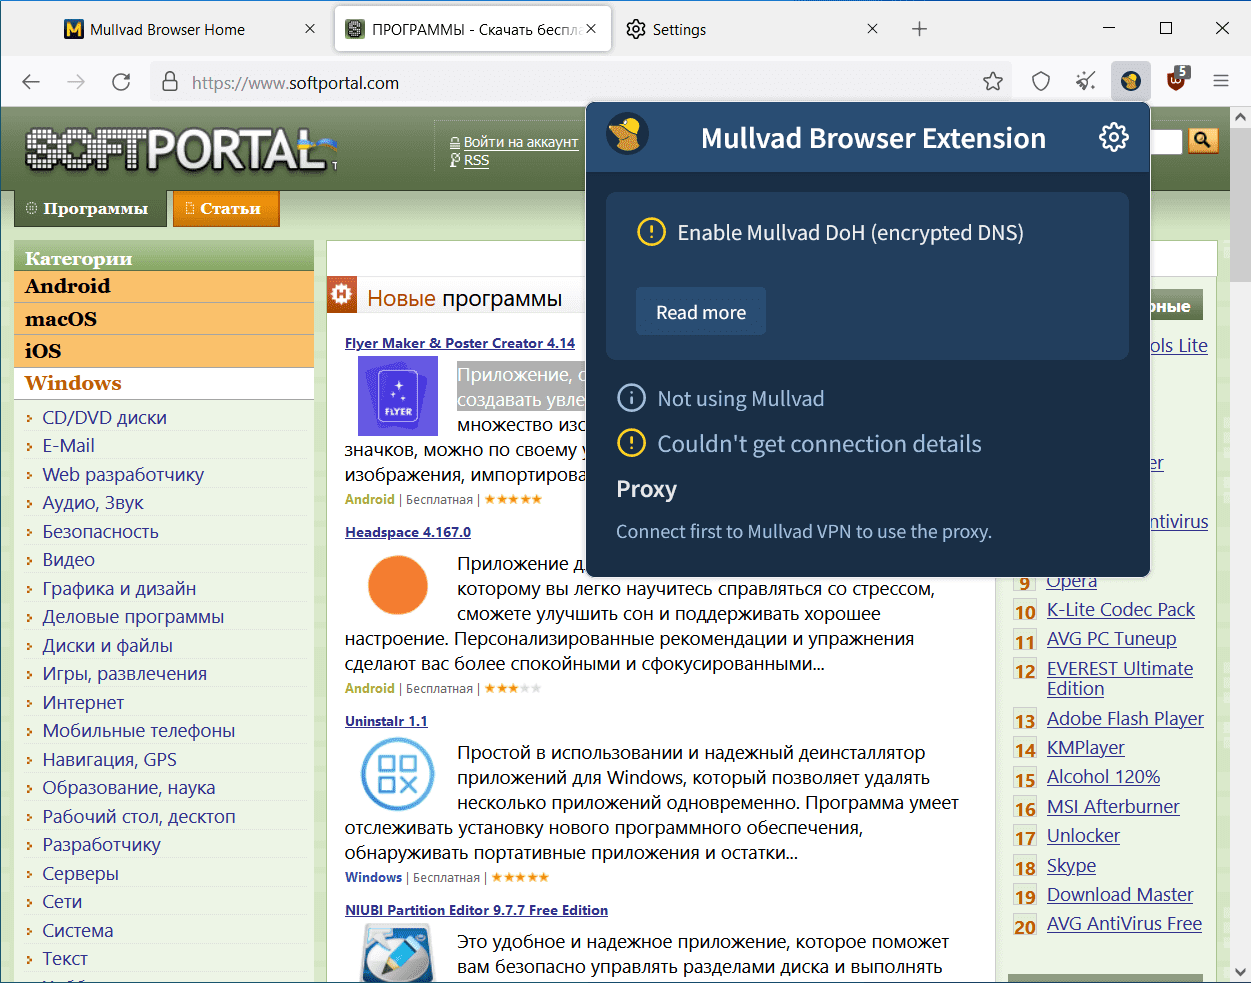
Task: Open EVEREST Ultimate Edition link
Action: click(1119, 679)
